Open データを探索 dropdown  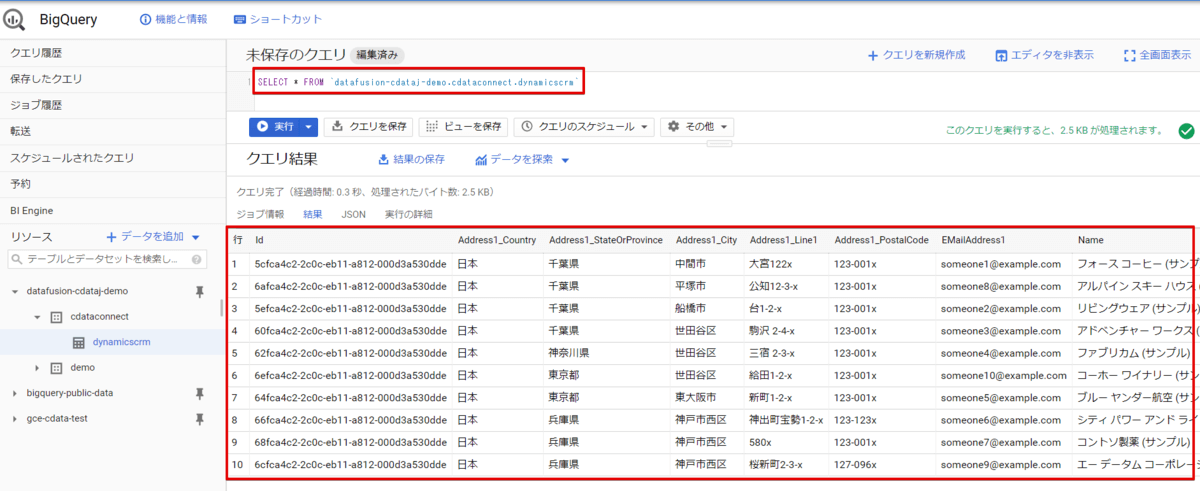click(x=522, y=159)
